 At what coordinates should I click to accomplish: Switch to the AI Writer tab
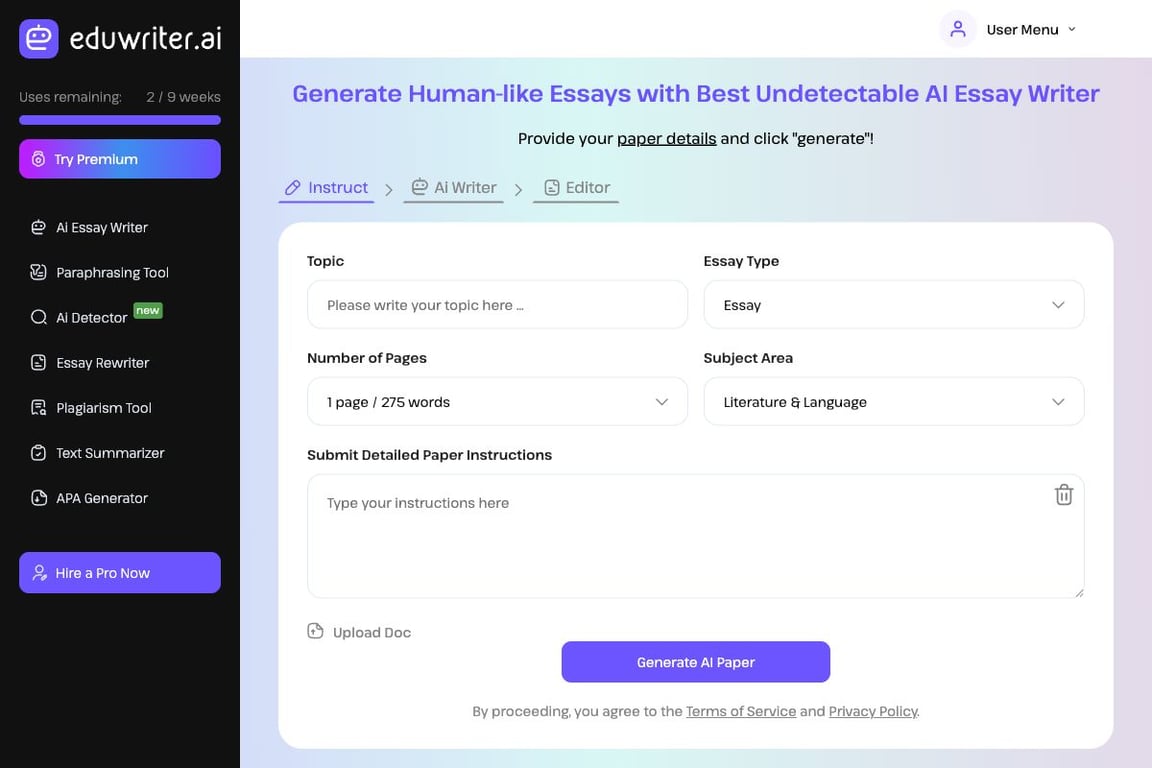click(454, 188)
